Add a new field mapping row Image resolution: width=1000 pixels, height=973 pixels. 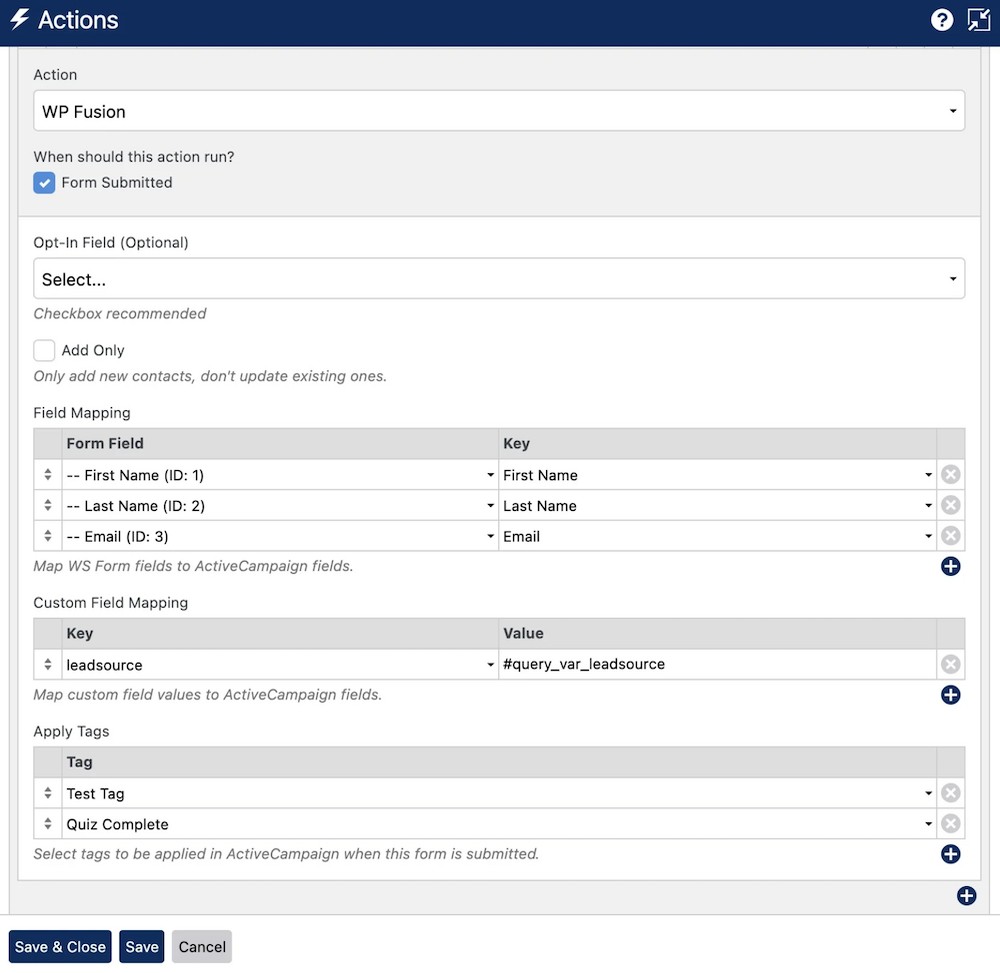coord(950,566)
